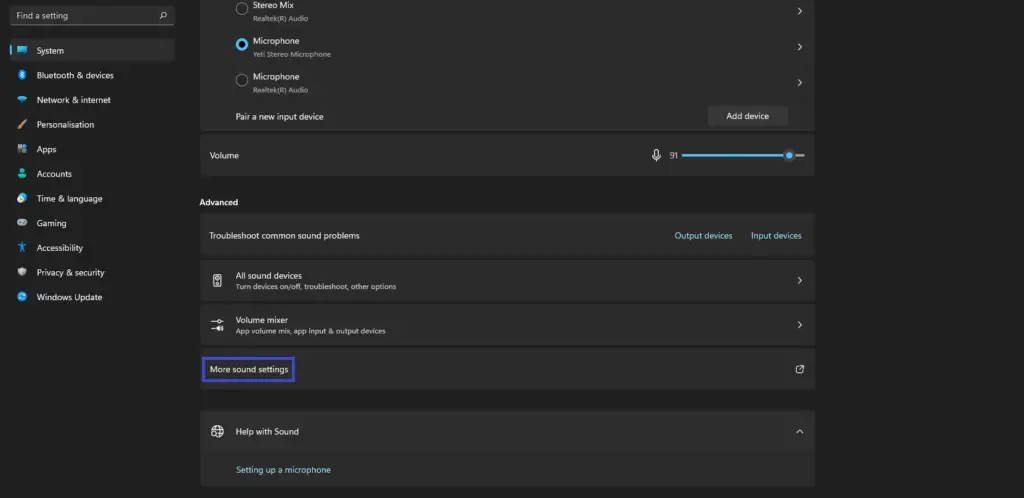1024x498 pixels.
Task: Click inside the Find a setting search box
Action: tap(92, 15)
